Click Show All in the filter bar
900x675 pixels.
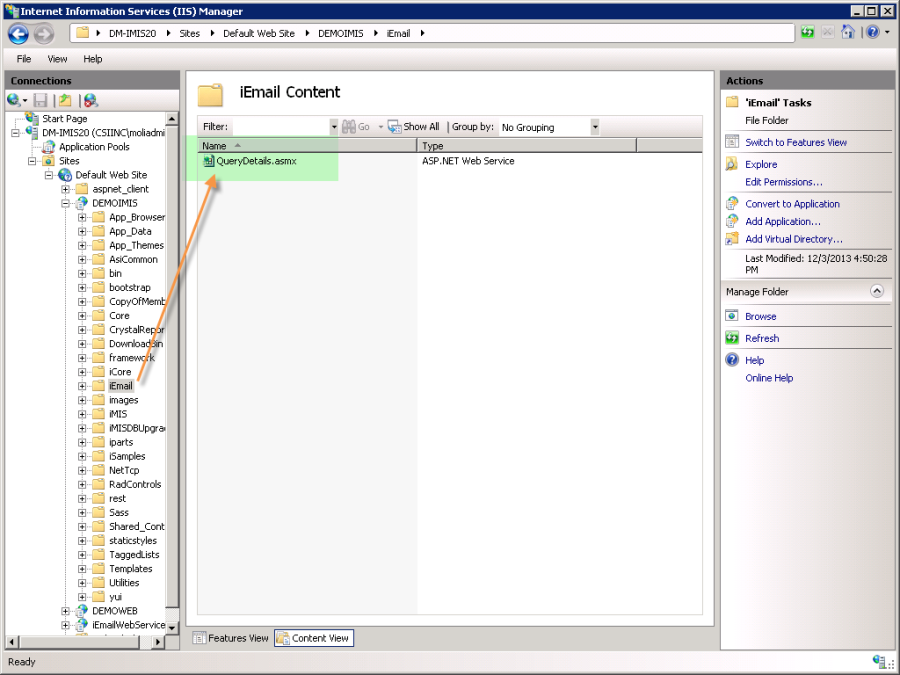[x=420, y=127]
